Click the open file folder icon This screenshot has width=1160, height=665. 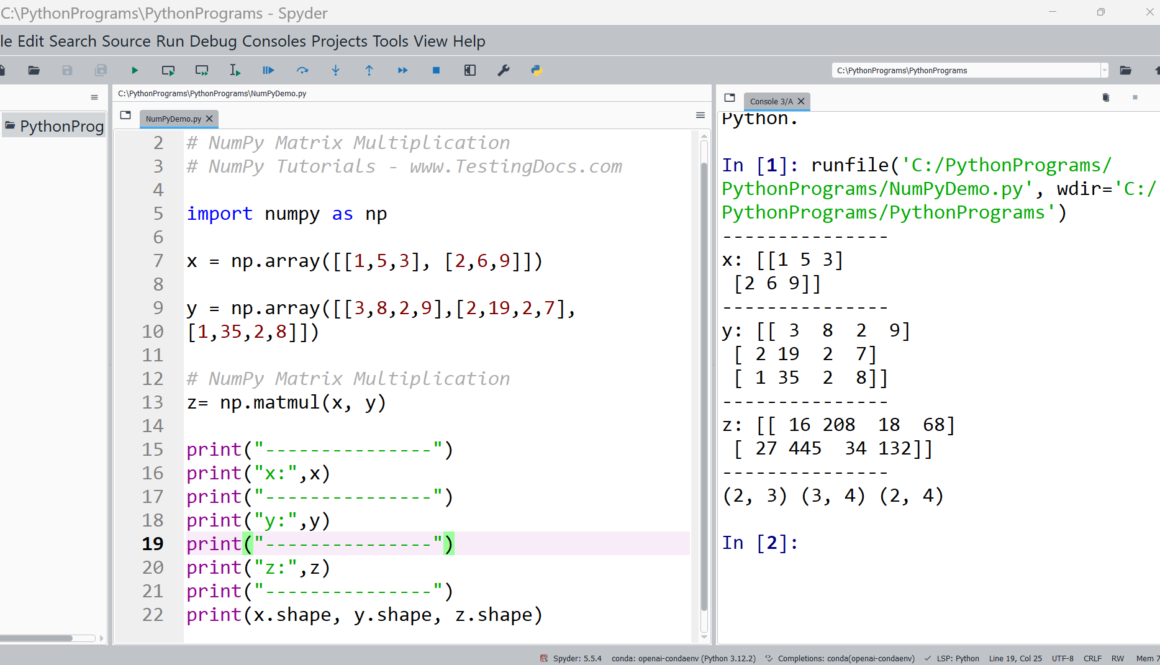(x=34, y=71)
